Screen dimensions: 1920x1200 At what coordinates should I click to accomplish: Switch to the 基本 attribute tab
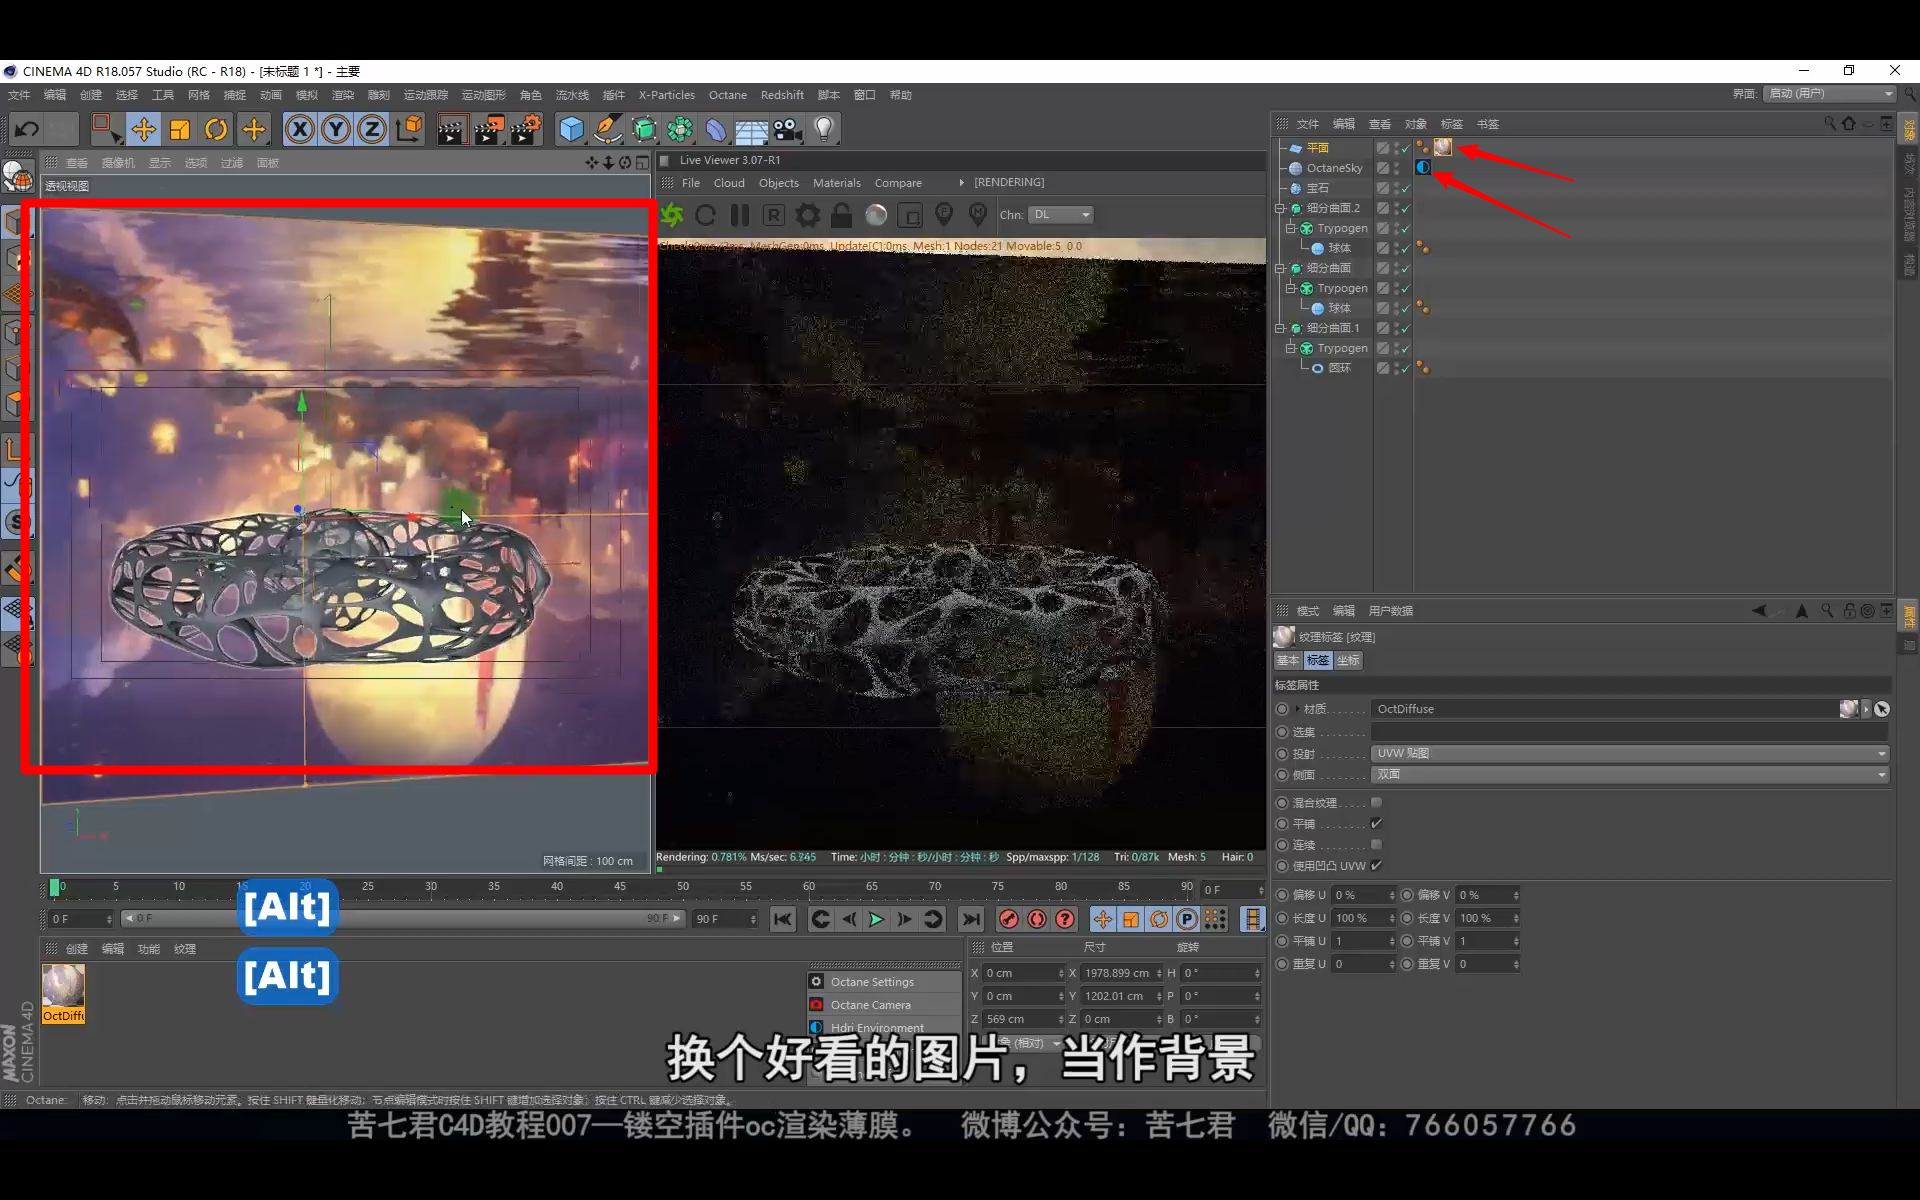click(1288, 660)
